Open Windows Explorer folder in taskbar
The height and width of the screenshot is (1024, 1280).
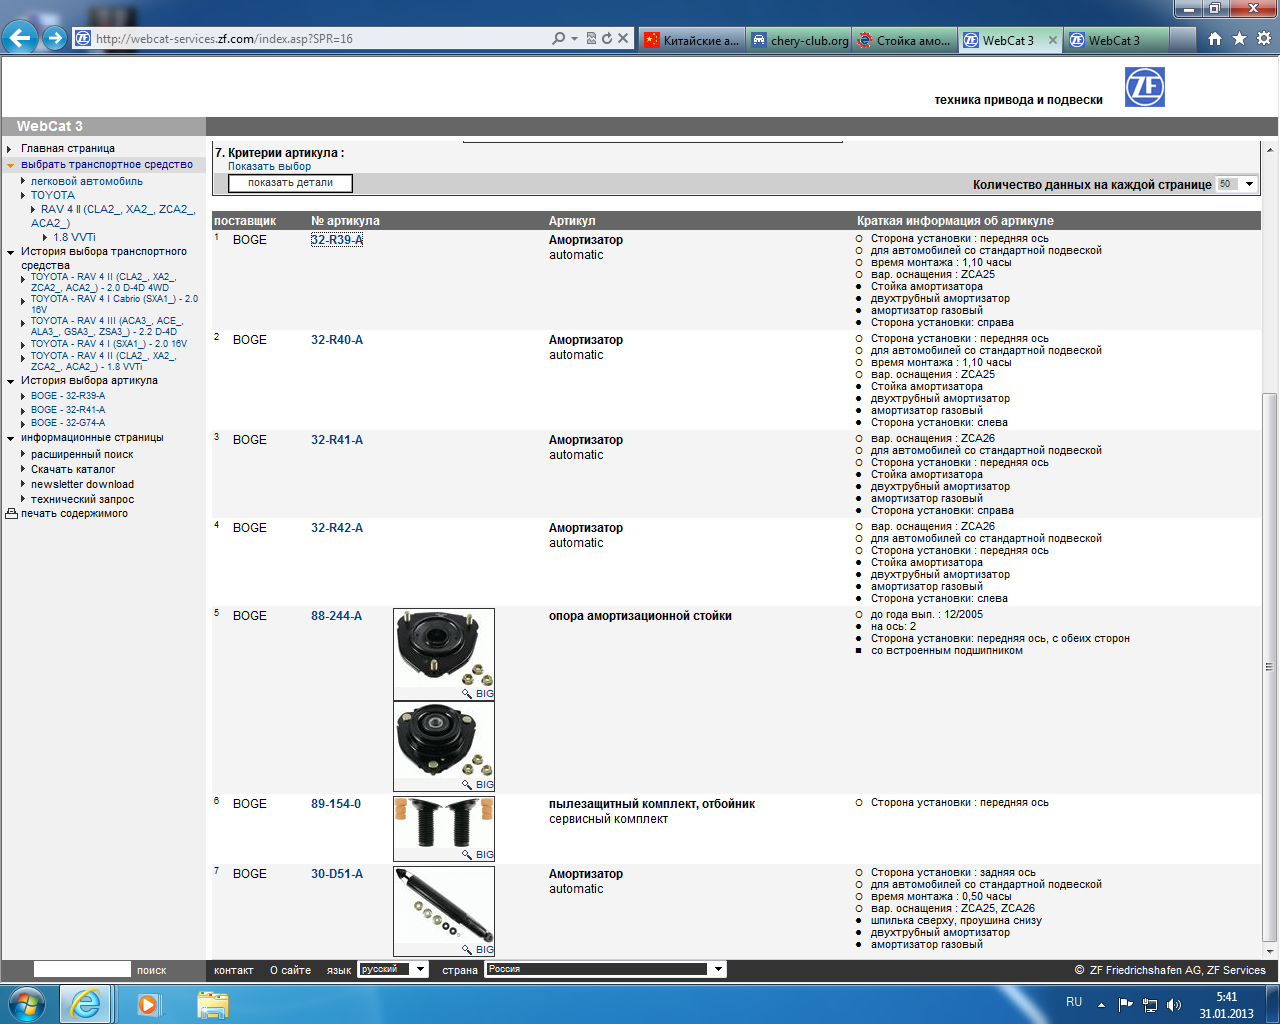click(213, 1004)
